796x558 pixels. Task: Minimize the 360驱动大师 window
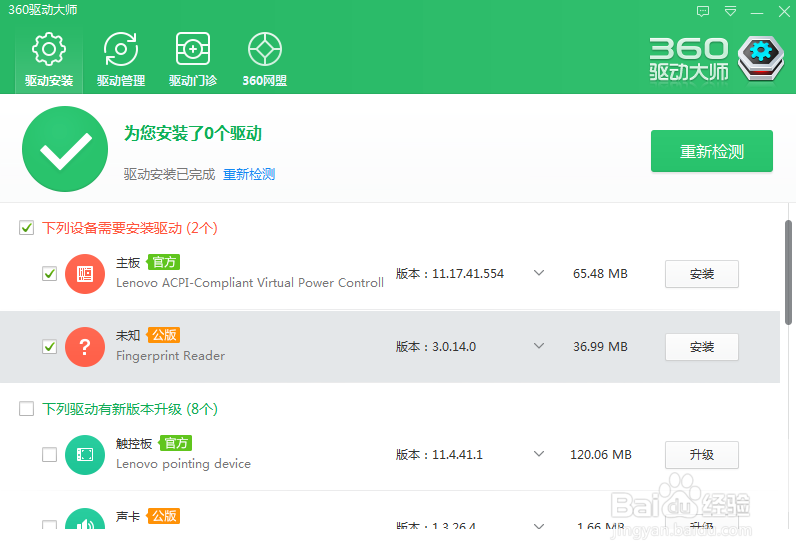(757, 11)
